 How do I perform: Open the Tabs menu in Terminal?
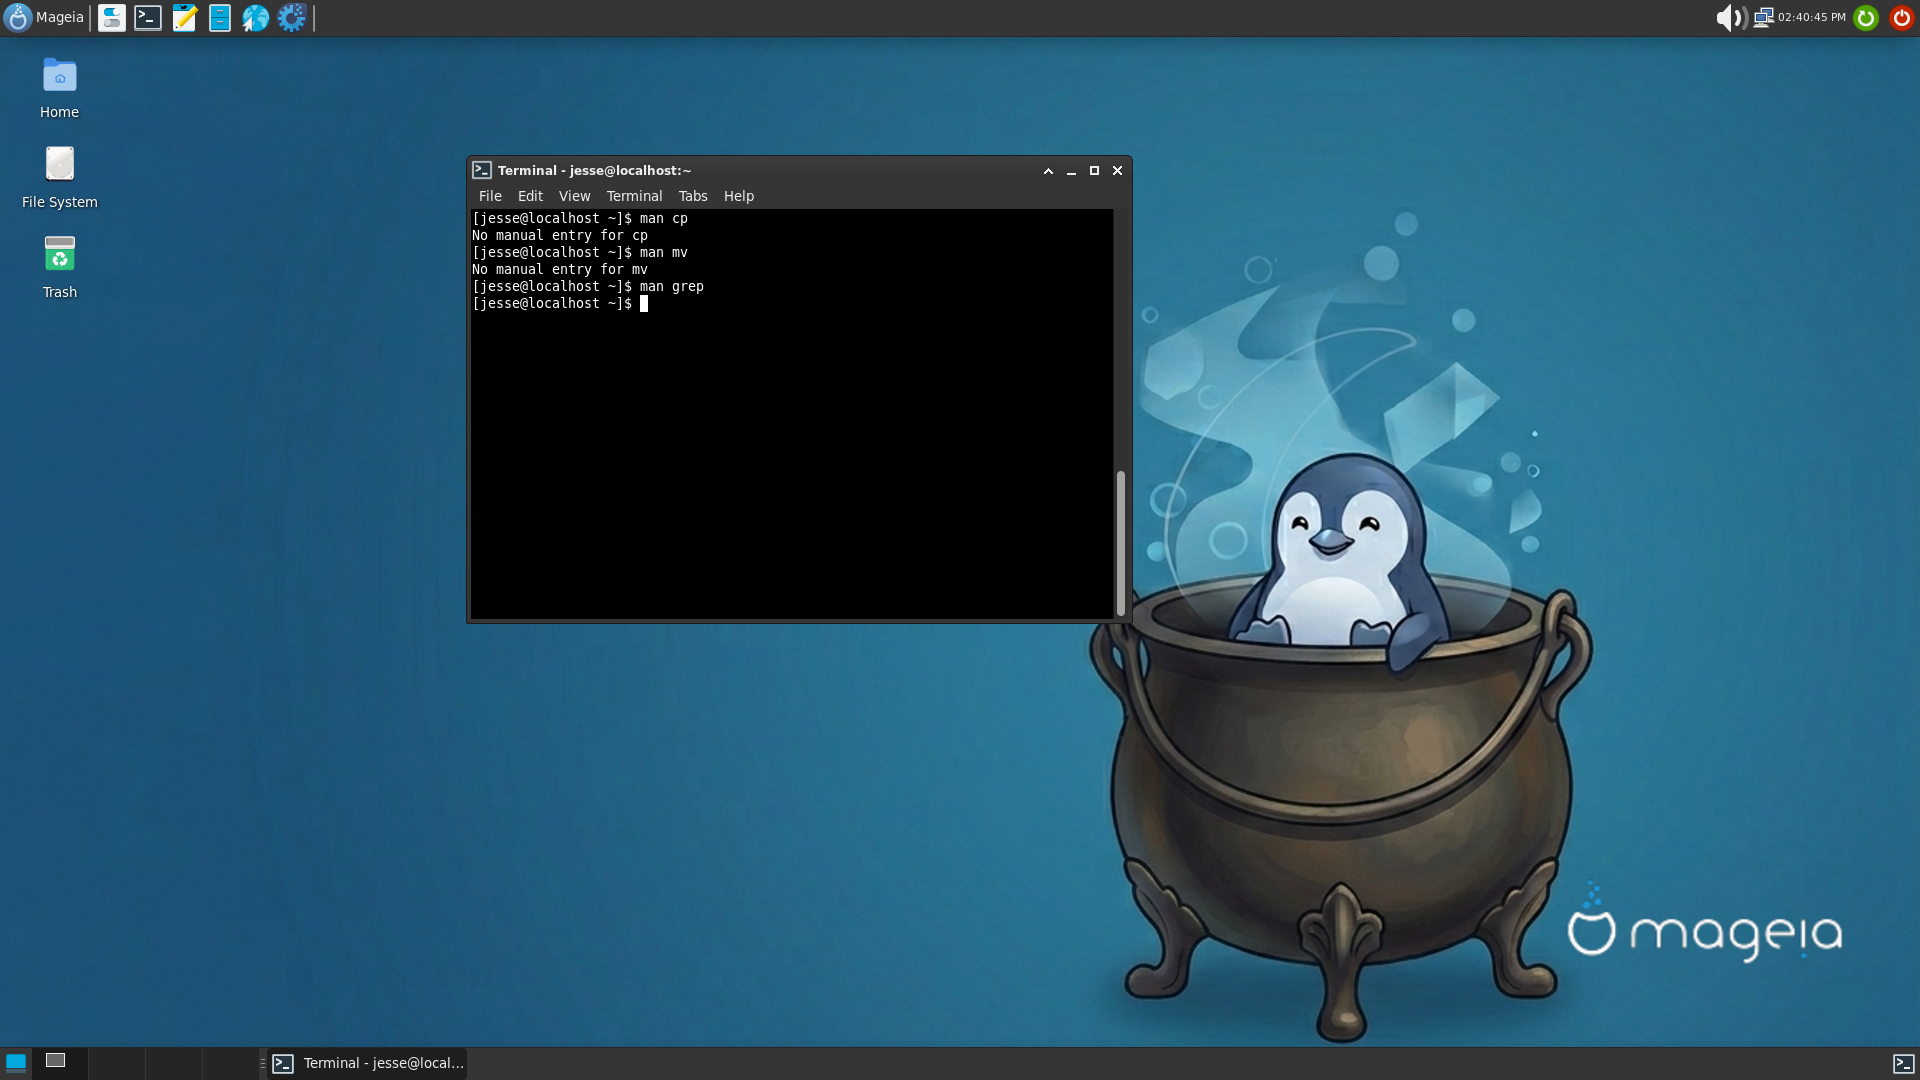click(692, 196)
